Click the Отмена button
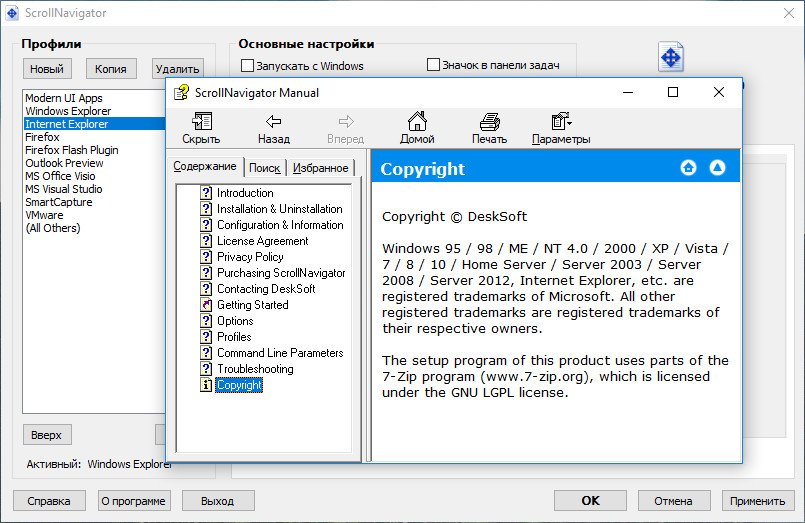 coord(674,500)
